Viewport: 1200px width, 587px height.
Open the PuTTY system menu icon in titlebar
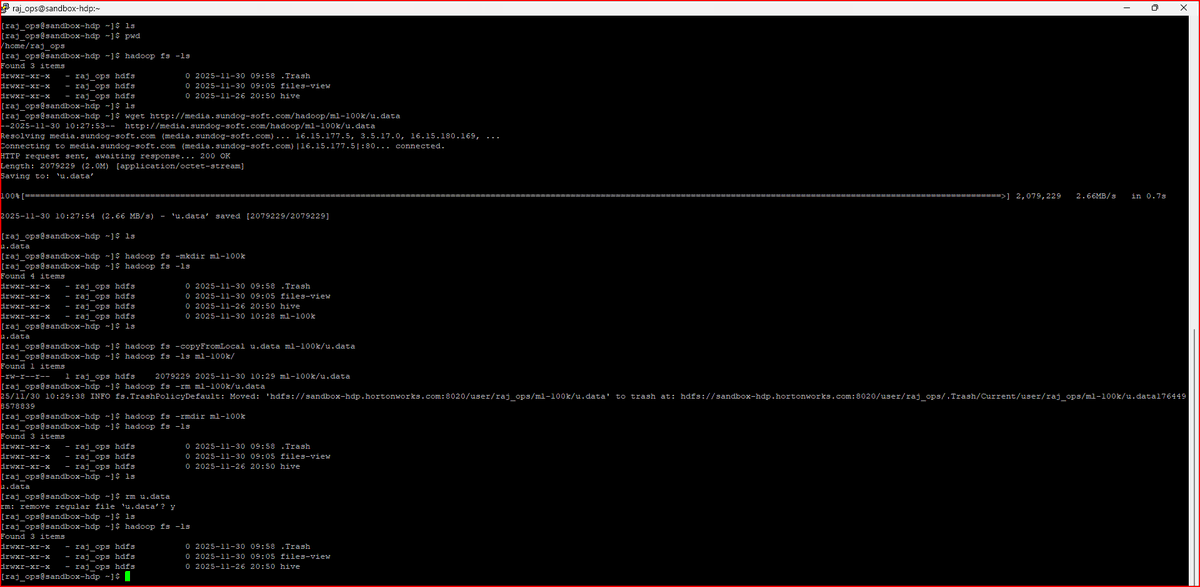(8, 8)
